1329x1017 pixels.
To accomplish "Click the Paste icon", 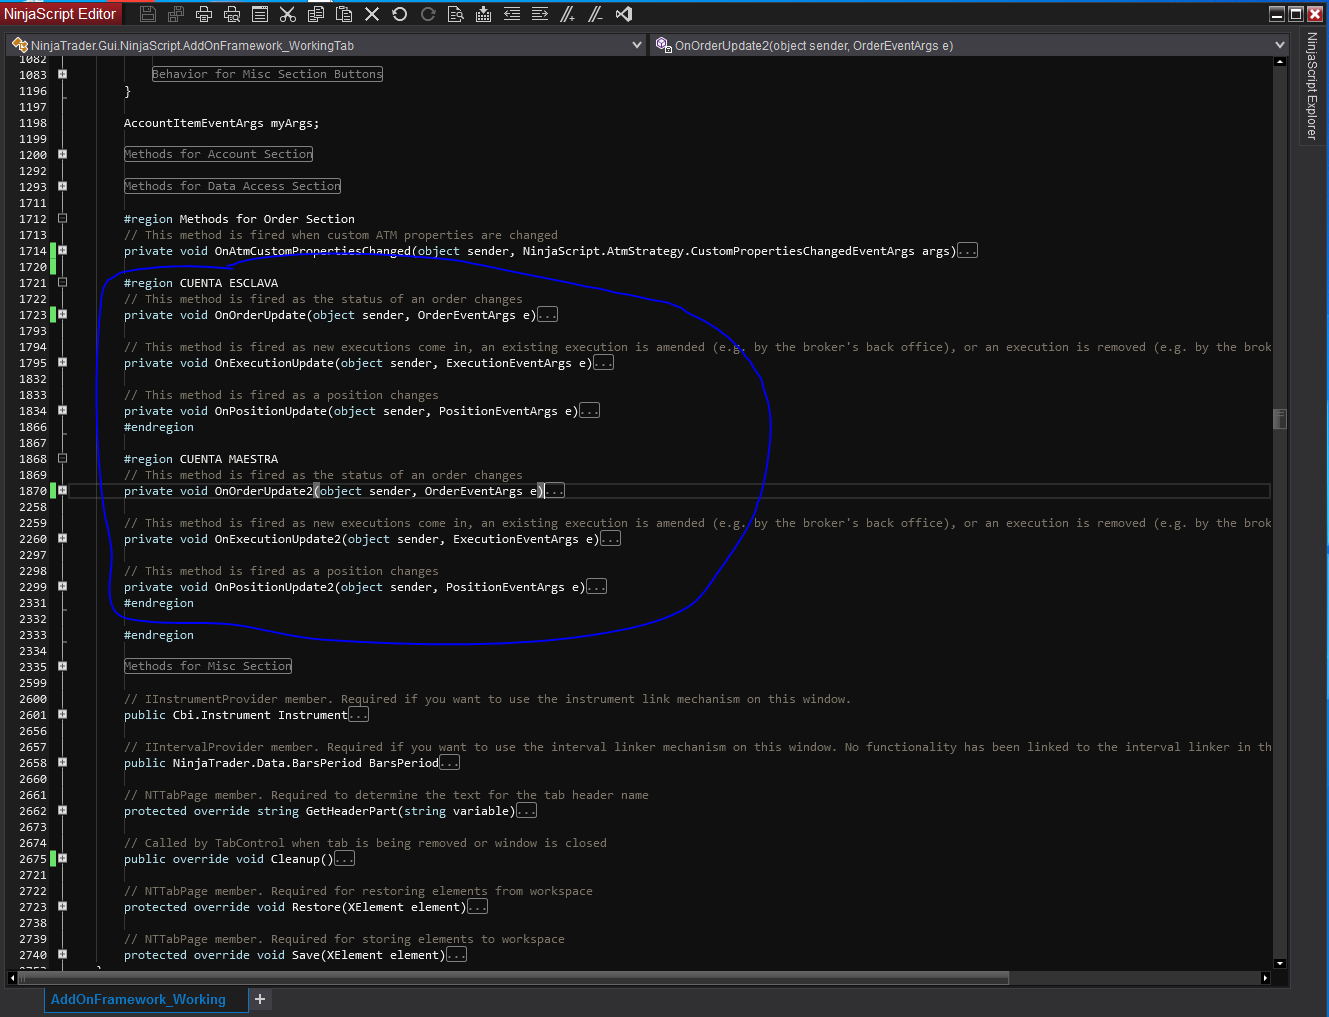I will point(344,14).
